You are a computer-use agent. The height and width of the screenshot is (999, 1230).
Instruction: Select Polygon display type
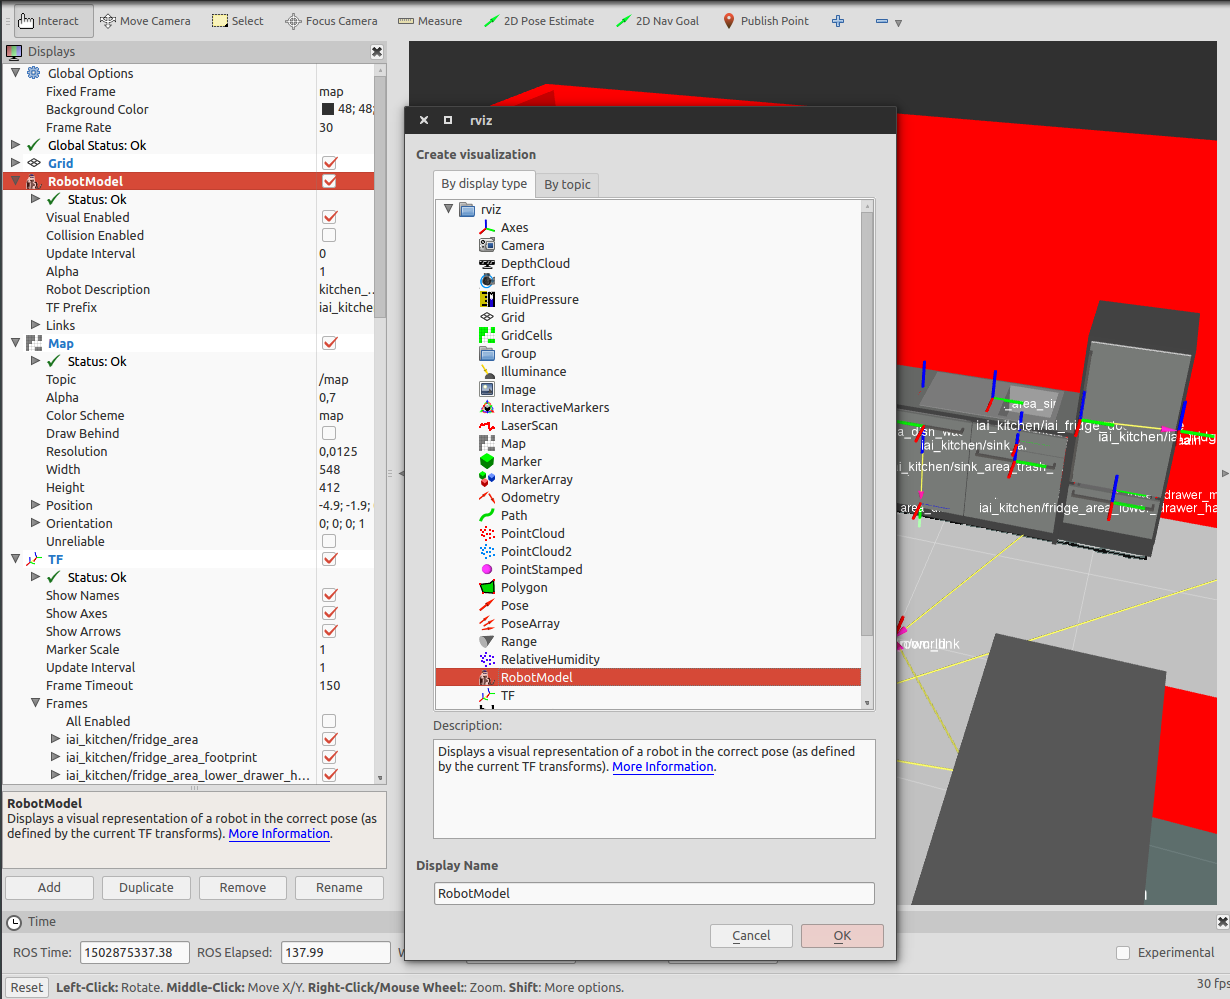pos(524,587)
